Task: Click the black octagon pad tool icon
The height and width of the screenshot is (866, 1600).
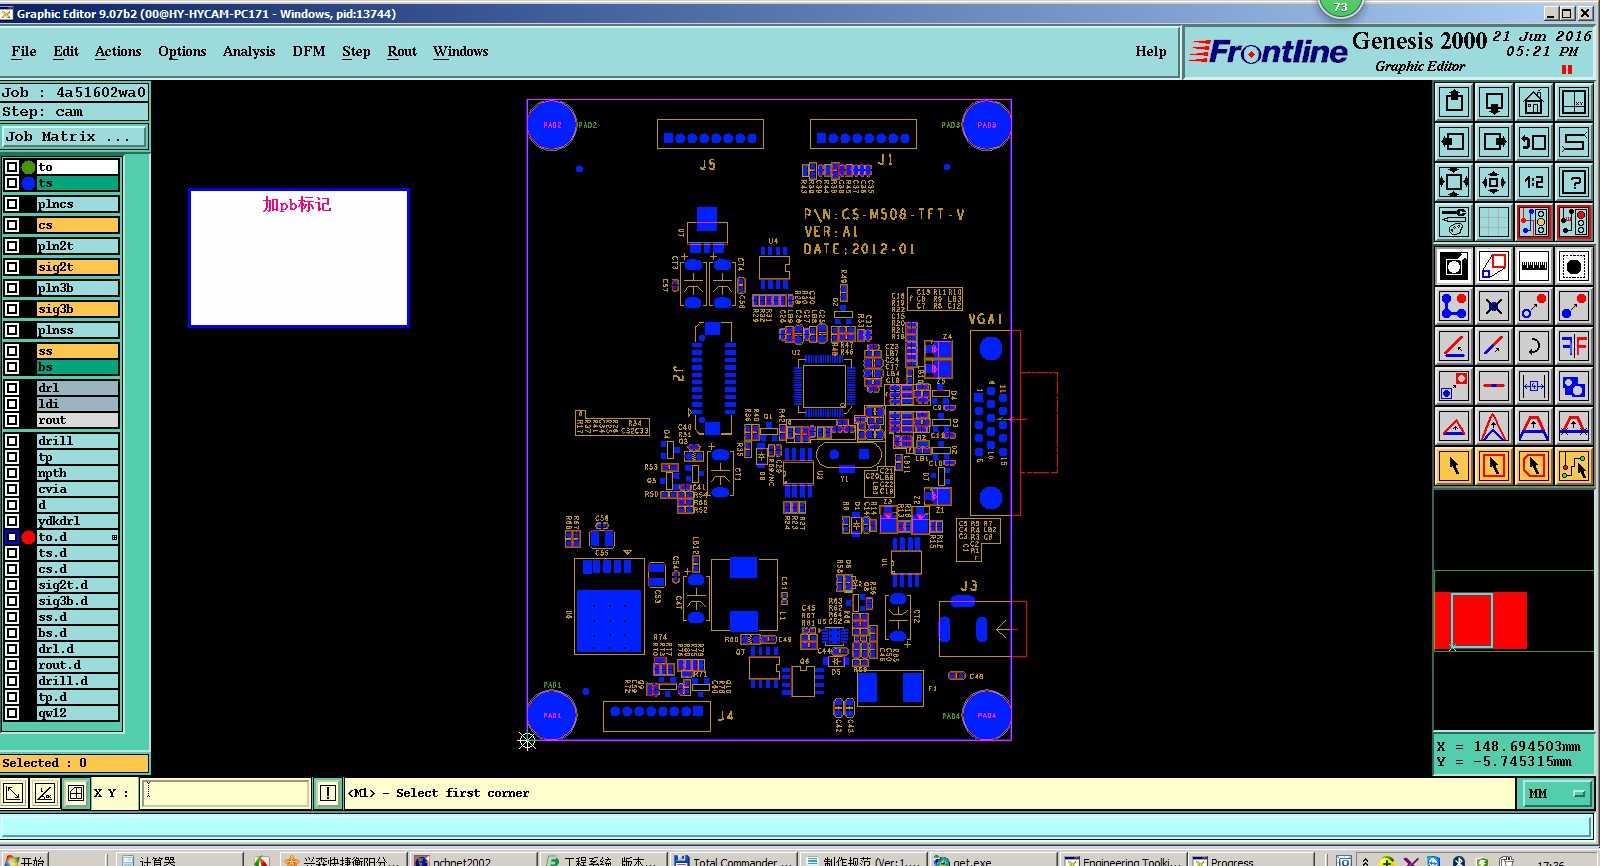Action: pyautogui.click(x=1574, y=267)
